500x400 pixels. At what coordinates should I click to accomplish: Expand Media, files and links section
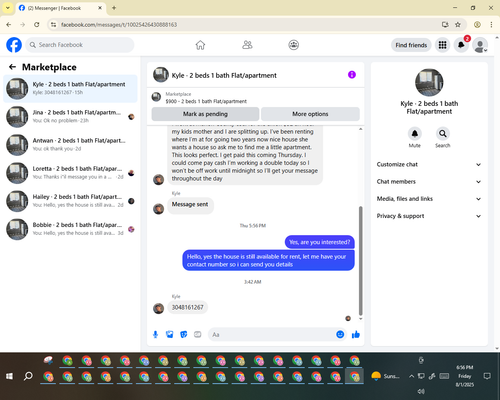tap(429, 199)
